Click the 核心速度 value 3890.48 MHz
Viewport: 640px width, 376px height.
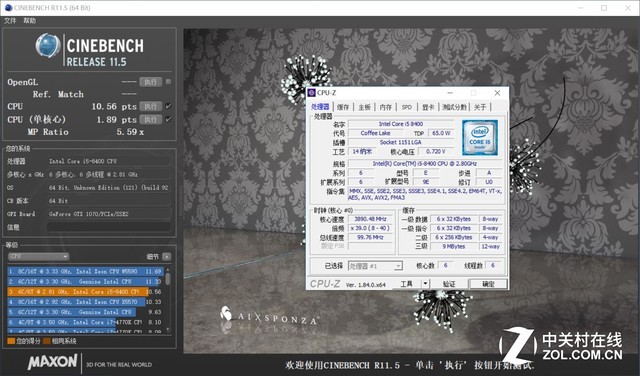(x=370, y=219)
